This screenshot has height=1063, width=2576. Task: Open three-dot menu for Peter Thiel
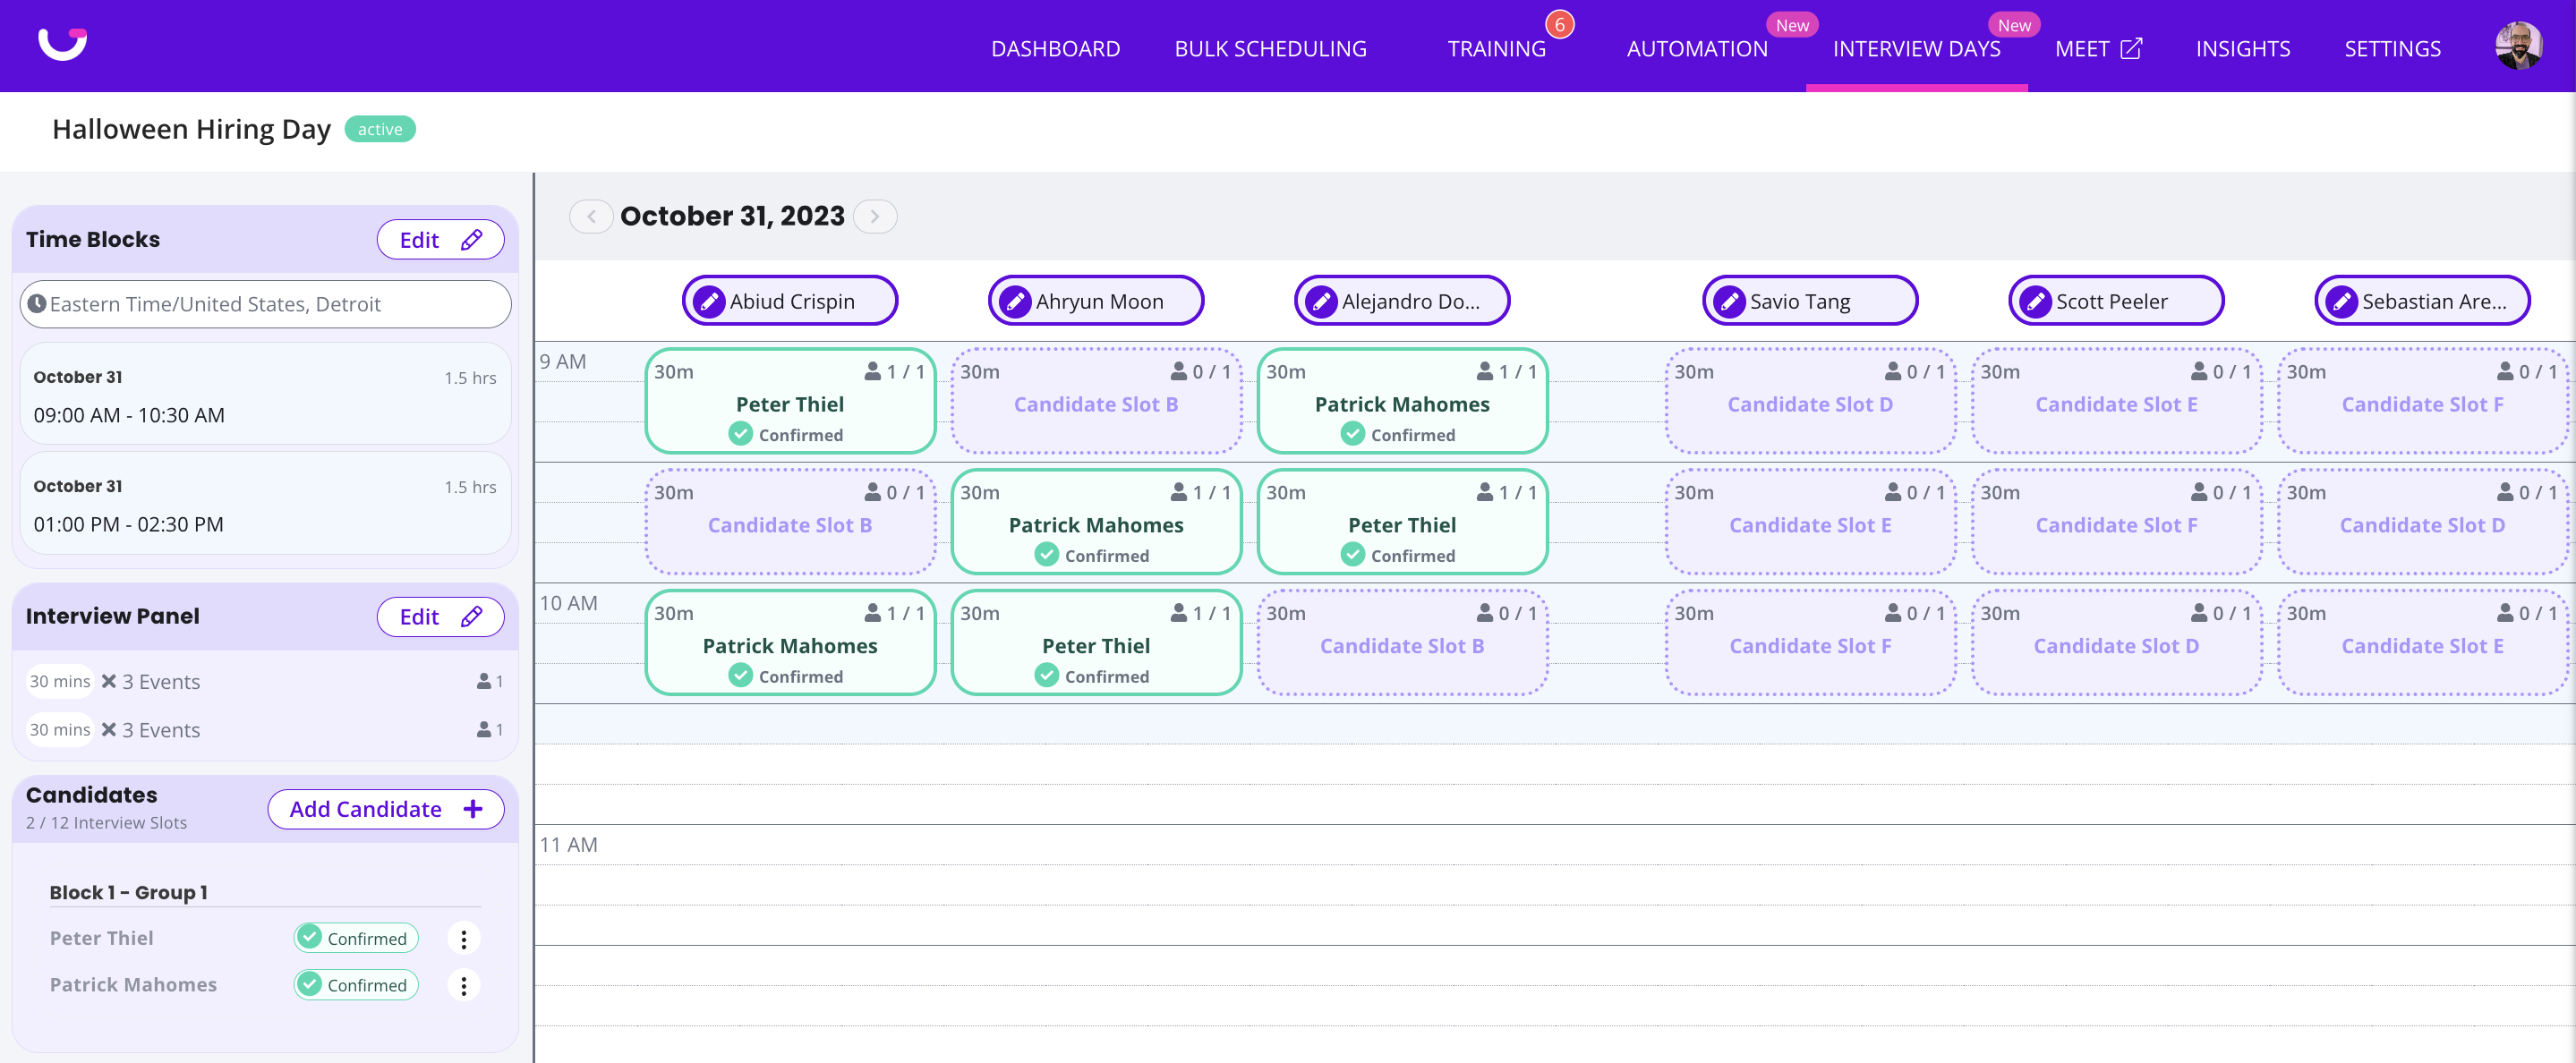coord(463,938)
